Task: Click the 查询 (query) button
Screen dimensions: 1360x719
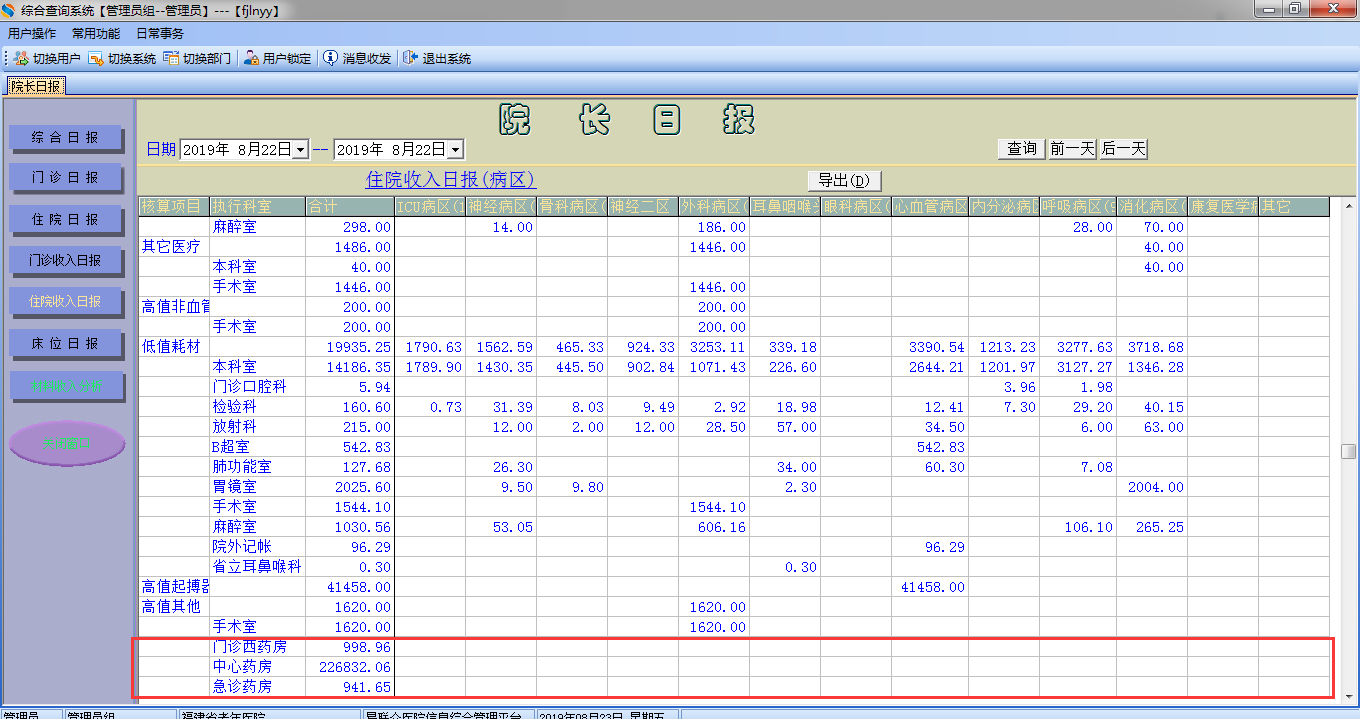Action: pyautogui.click(x=1021, y=149)
